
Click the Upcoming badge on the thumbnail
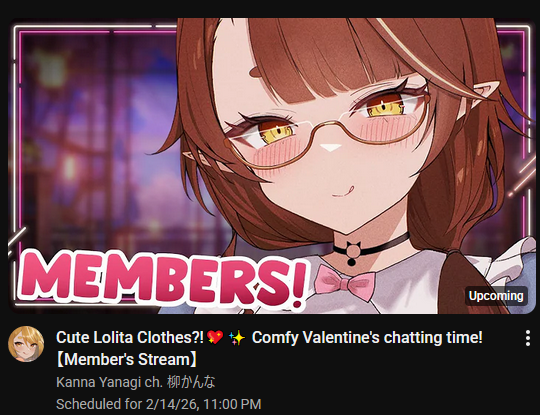coord(496,296)
